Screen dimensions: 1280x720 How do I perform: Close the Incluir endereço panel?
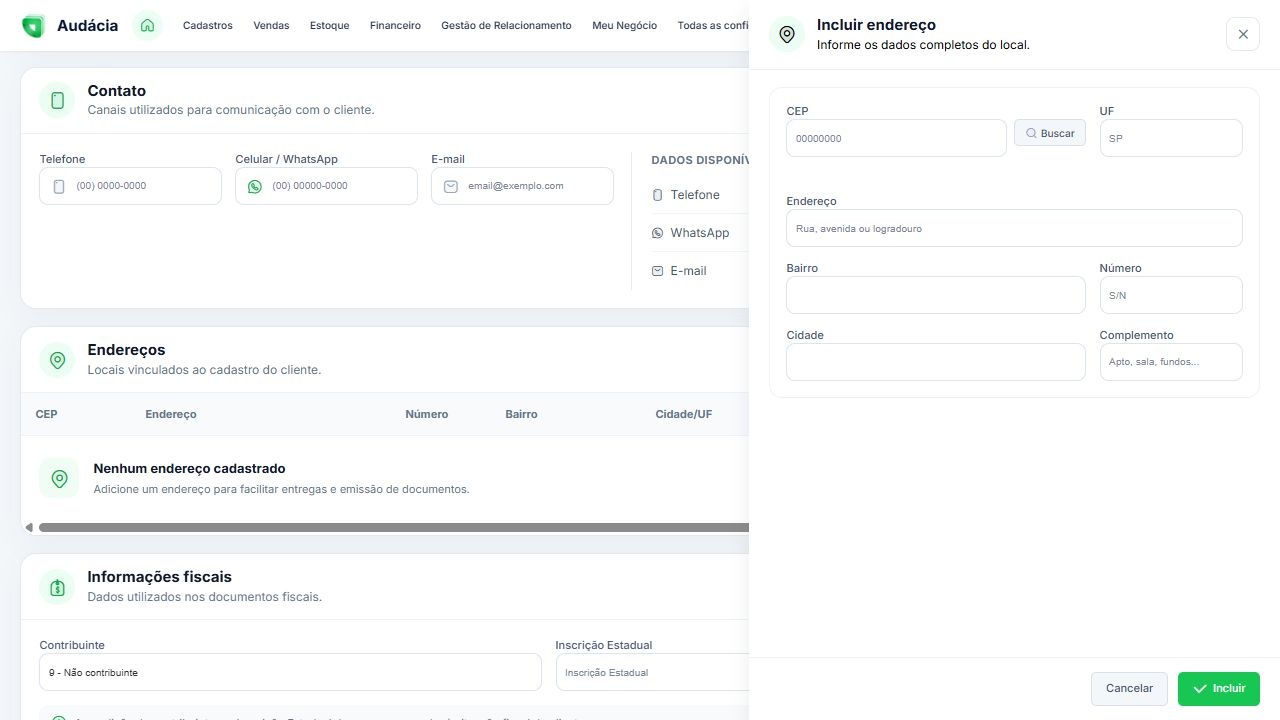coord(1243,34)
